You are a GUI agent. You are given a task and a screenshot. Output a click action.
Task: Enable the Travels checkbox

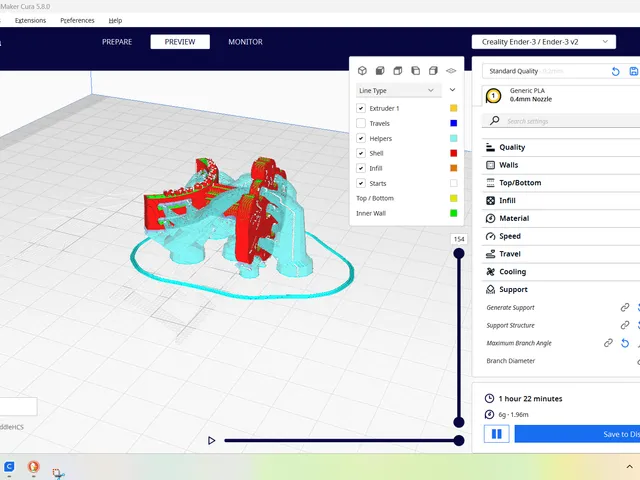point(361,123)
